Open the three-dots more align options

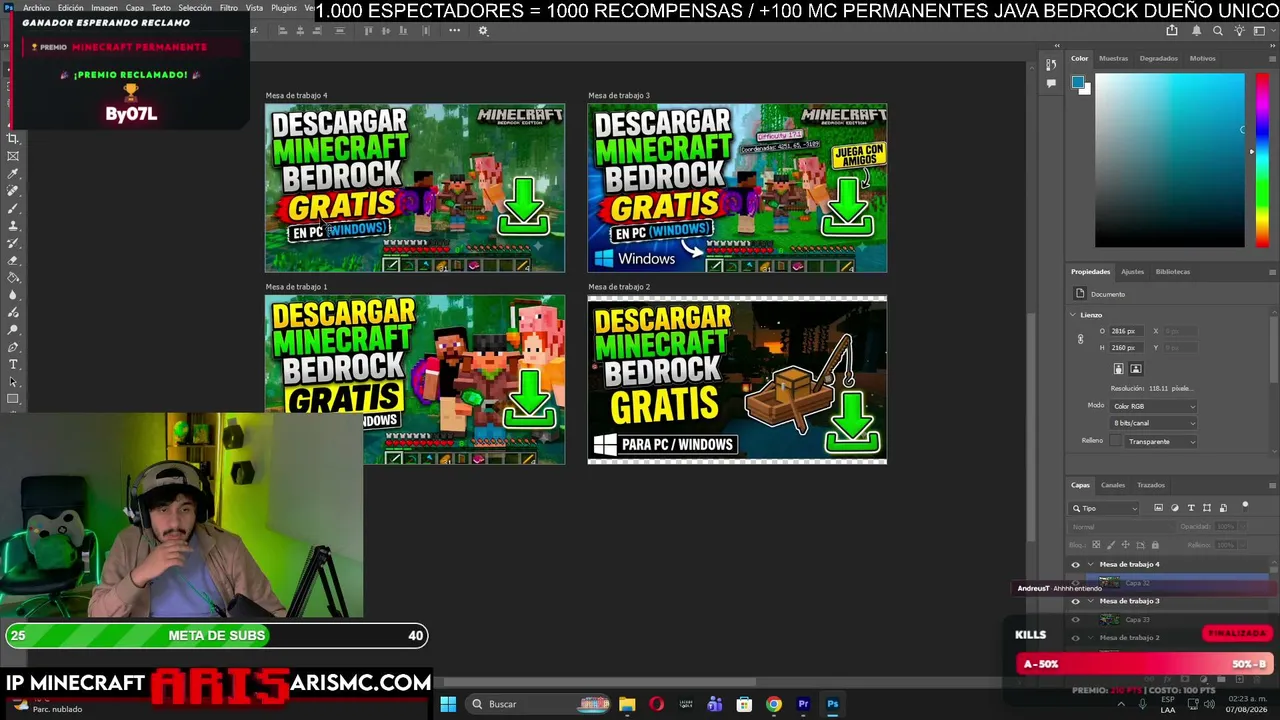454,30
